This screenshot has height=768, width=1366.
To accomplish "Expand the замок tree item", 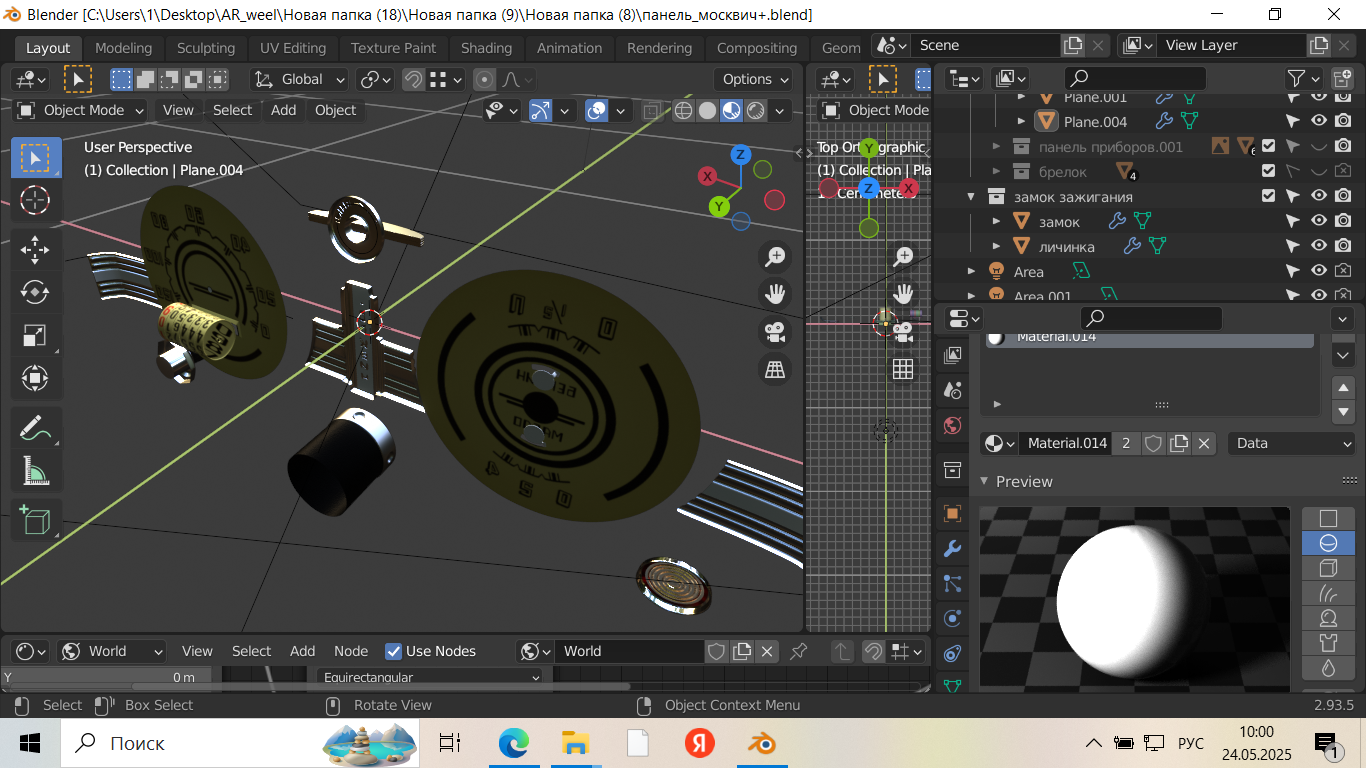I will 996,221.
